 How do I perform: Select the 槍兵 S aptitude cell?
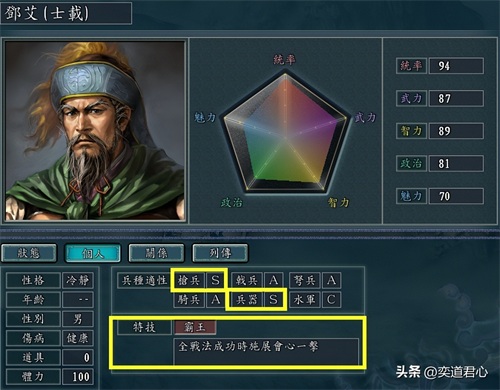point(199,280)
